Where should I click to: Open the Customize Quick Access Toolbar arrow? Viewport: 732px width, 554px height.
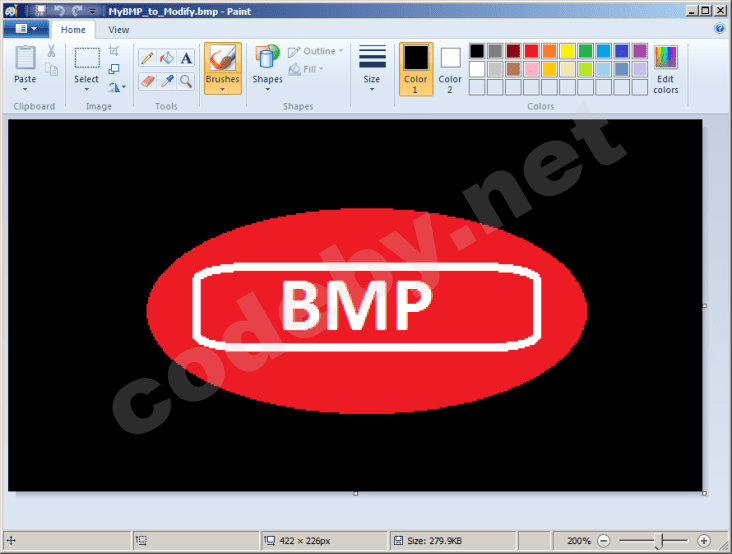[x=92, y=11]
